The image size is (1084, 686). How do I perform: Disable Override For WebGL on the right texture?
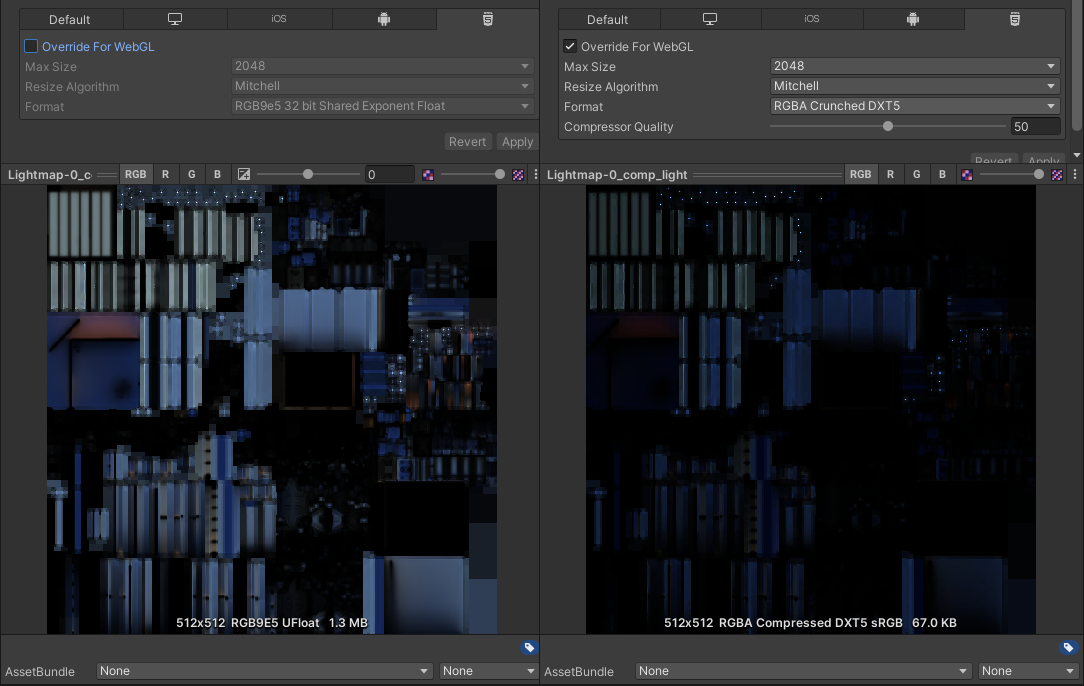(569, 46)
